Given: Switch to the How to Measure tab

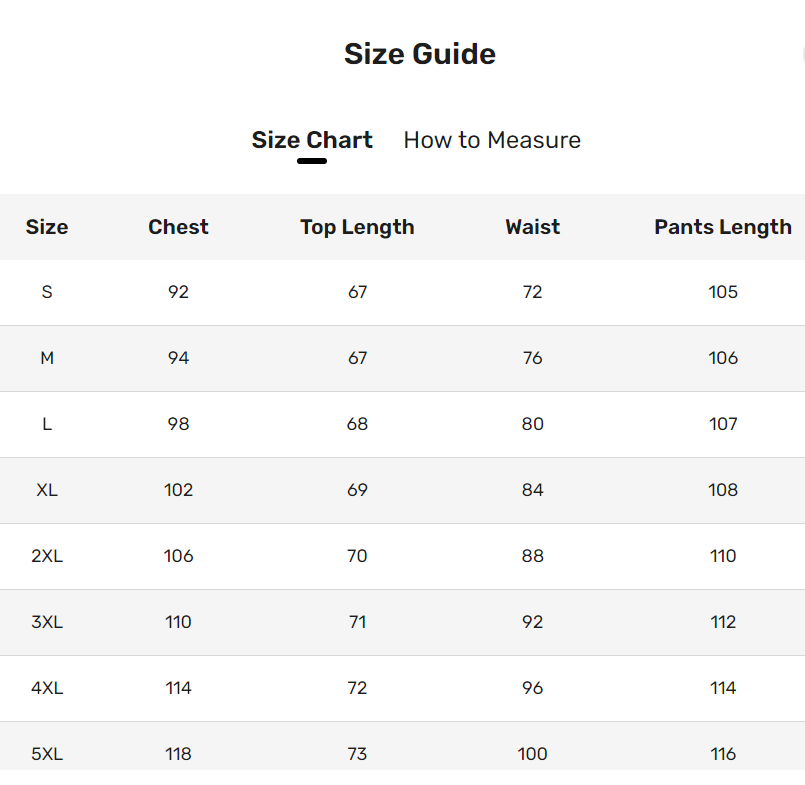Looking at the screenshot, I should [x=491, y=140].
